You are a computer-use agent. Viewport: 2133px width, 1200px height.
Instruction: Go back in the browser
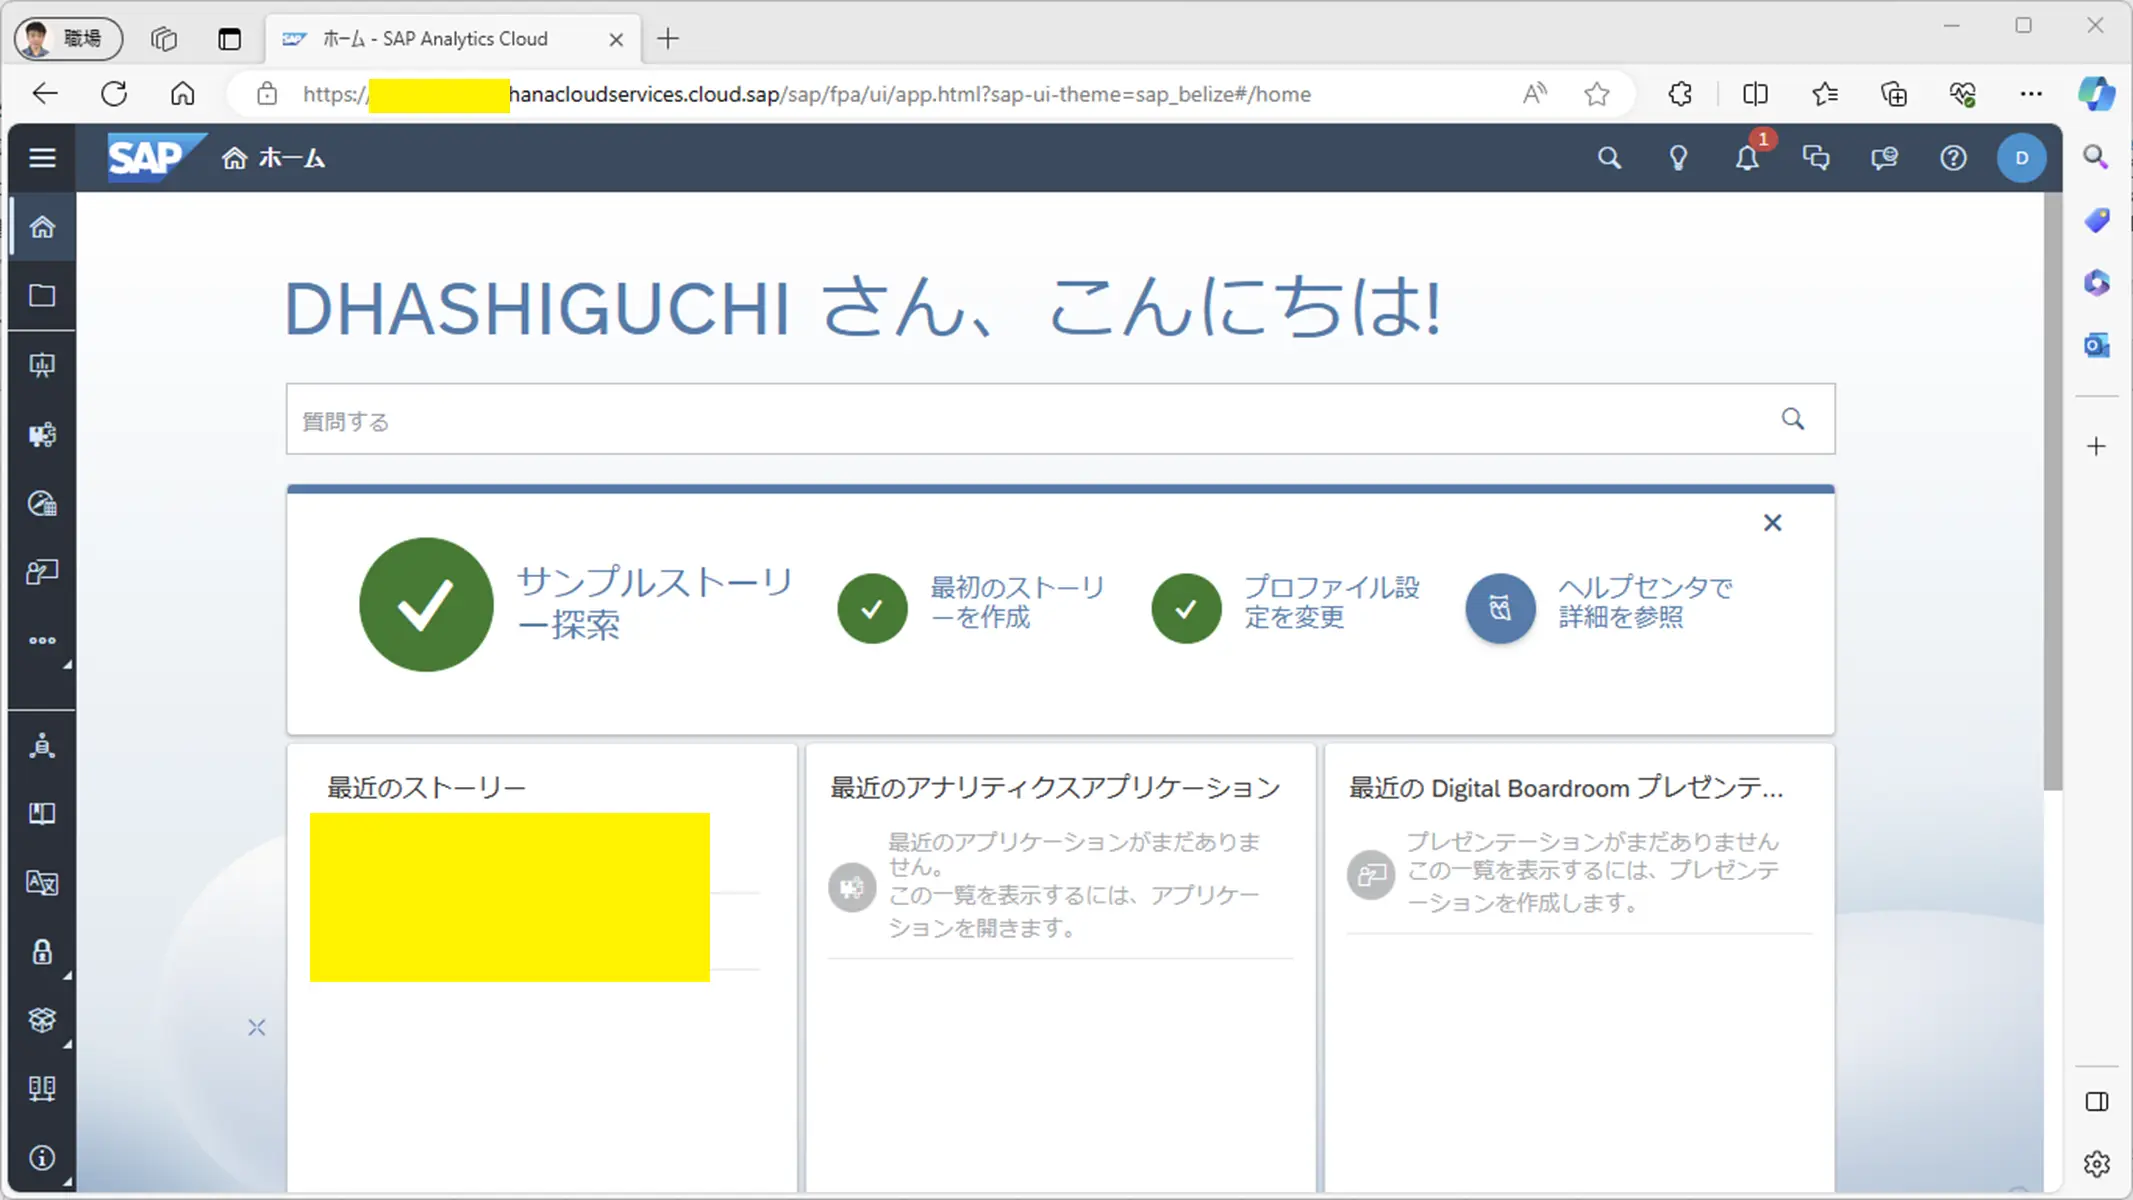(45, 94)
